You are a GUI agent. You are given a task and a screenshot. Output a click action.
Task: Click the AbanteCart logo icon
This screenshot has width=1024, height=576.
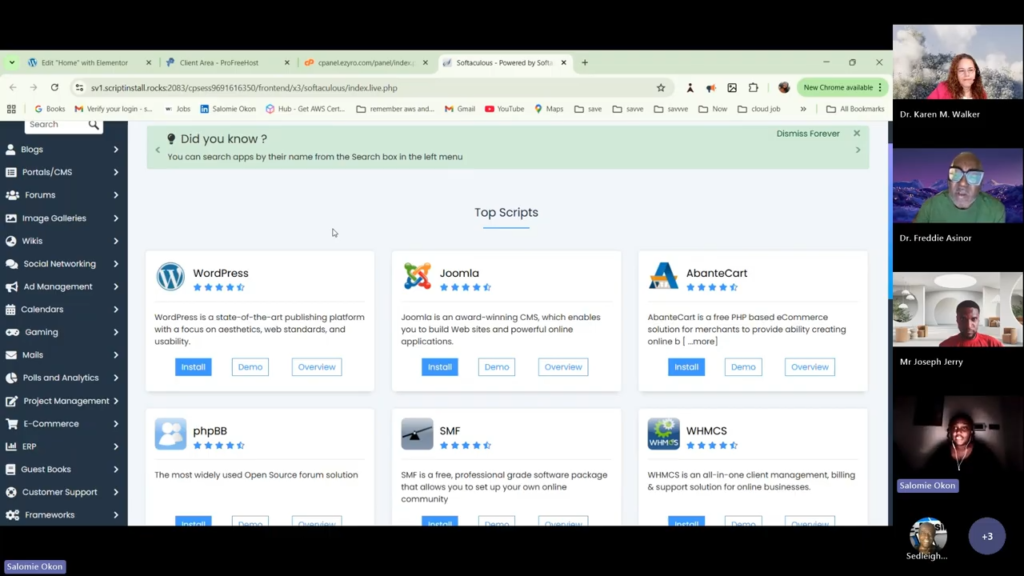coord(663,277)
